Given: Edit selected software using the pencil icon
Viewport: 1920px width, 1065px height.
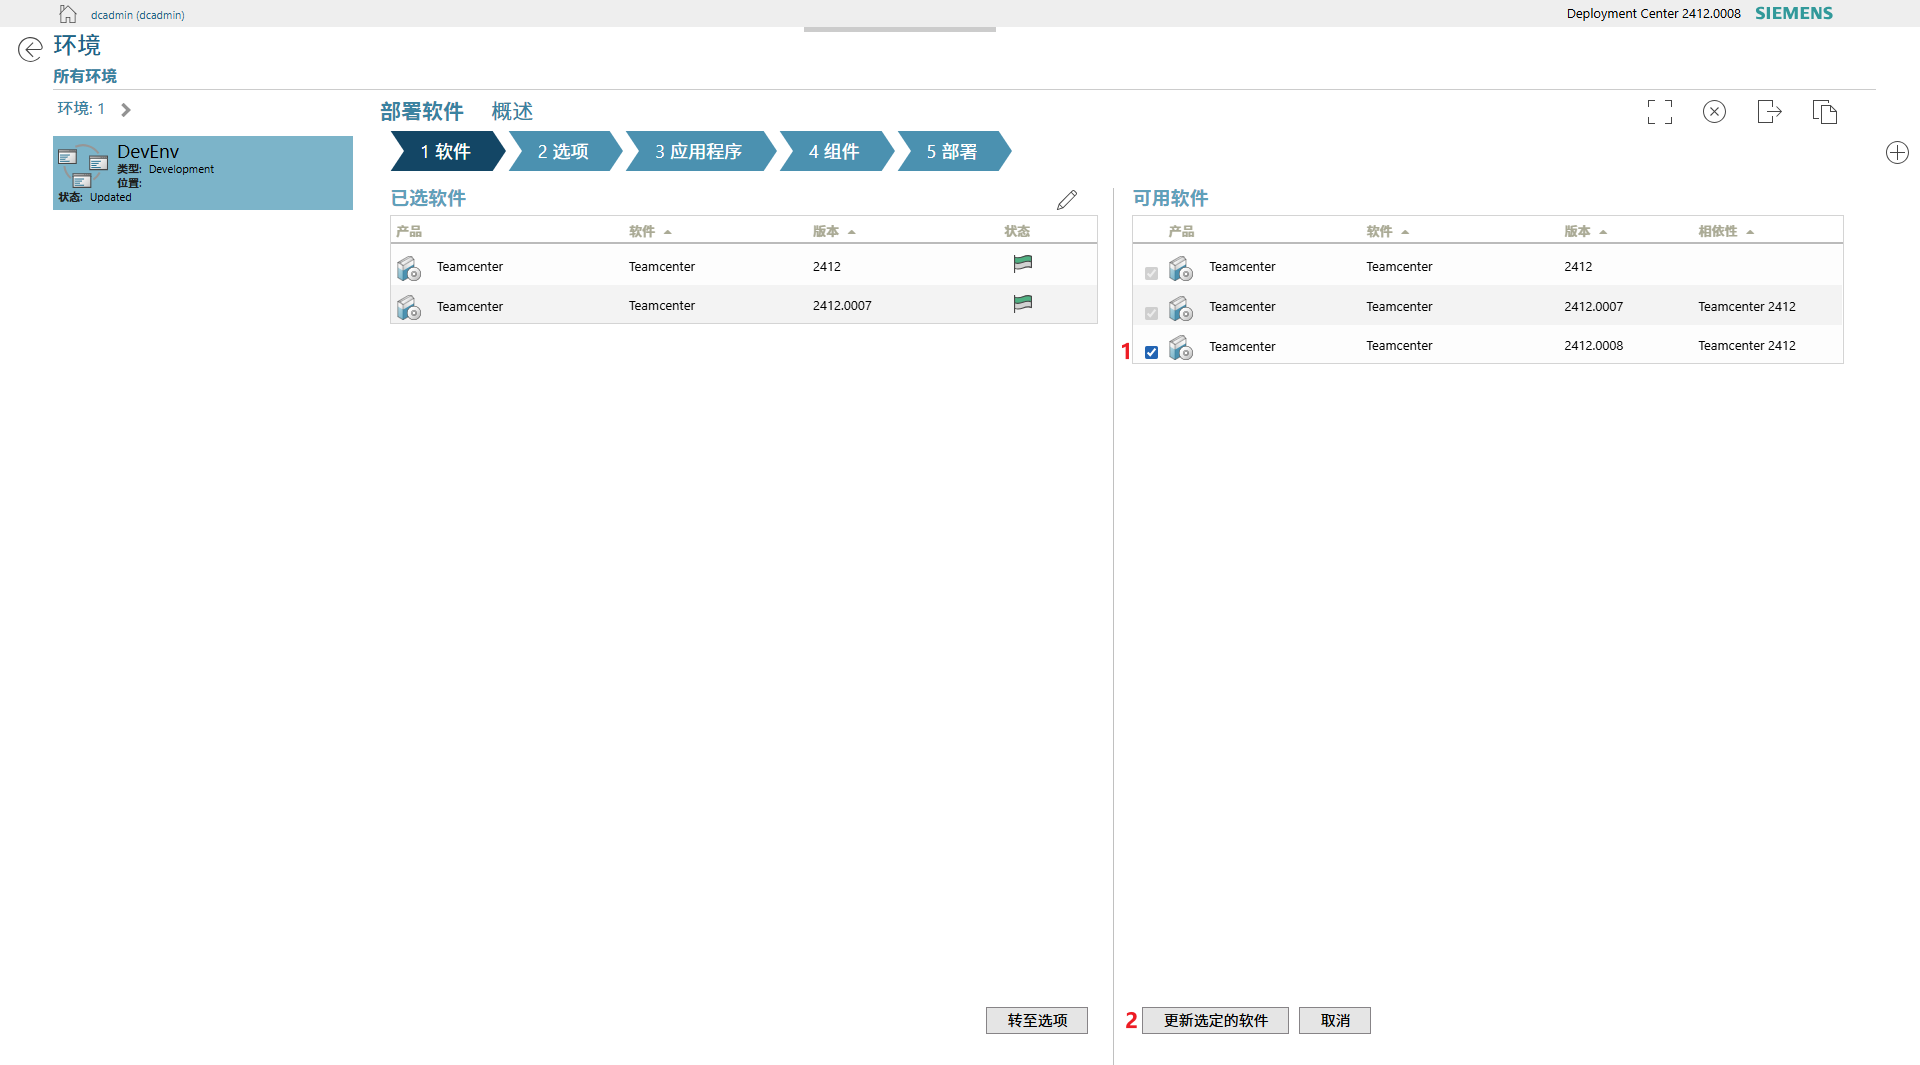Looking at the screenshot, I should (x=1067, y=199).
